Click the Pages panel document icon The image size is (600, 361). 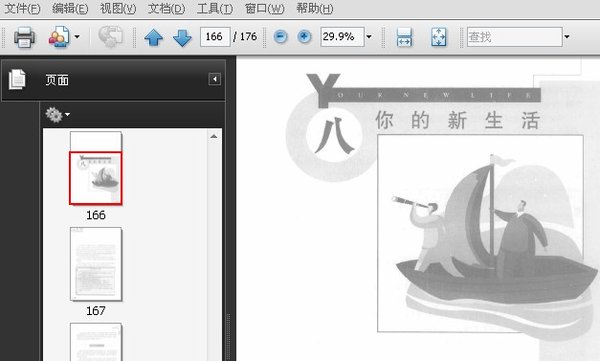click(x=17, y=79)
